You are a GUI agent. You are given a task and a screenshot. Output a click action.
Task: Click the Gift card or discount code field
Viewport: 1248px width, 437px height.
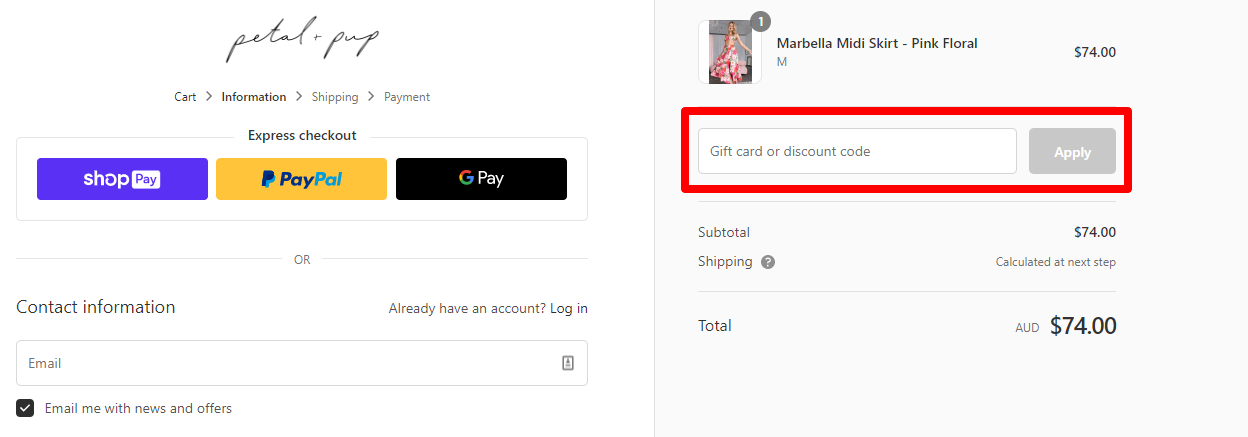pos(857,151)
